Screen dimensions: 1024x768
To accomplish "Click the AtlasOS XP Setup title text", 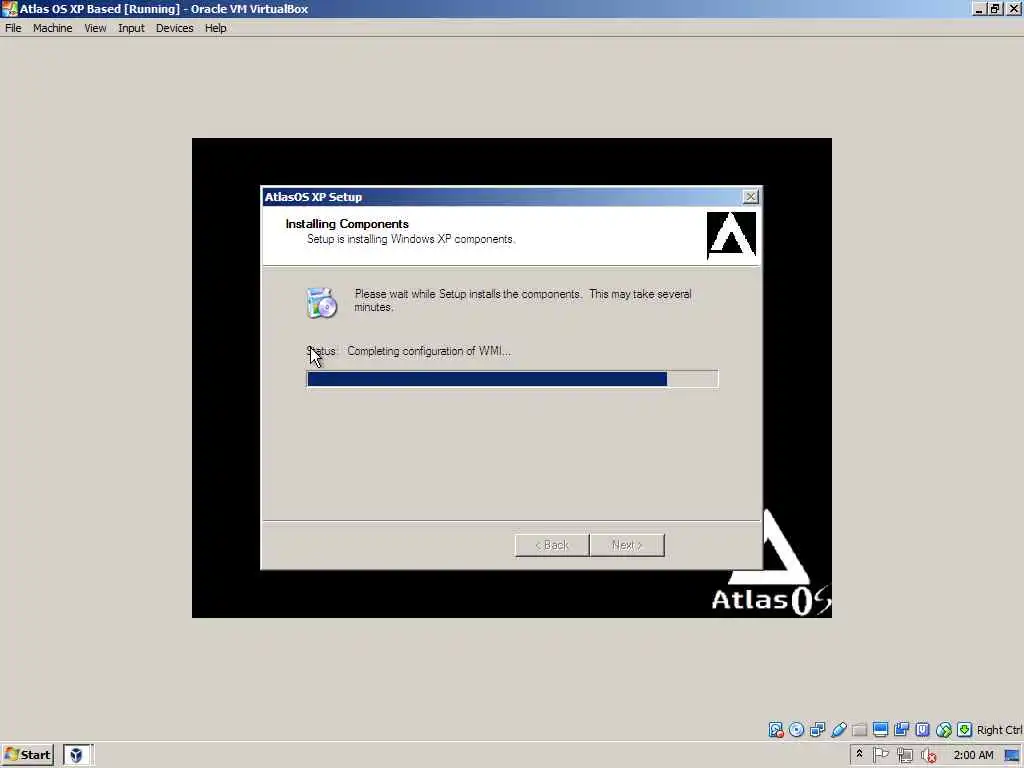I will pyautogui.click(x=313, y=197).
